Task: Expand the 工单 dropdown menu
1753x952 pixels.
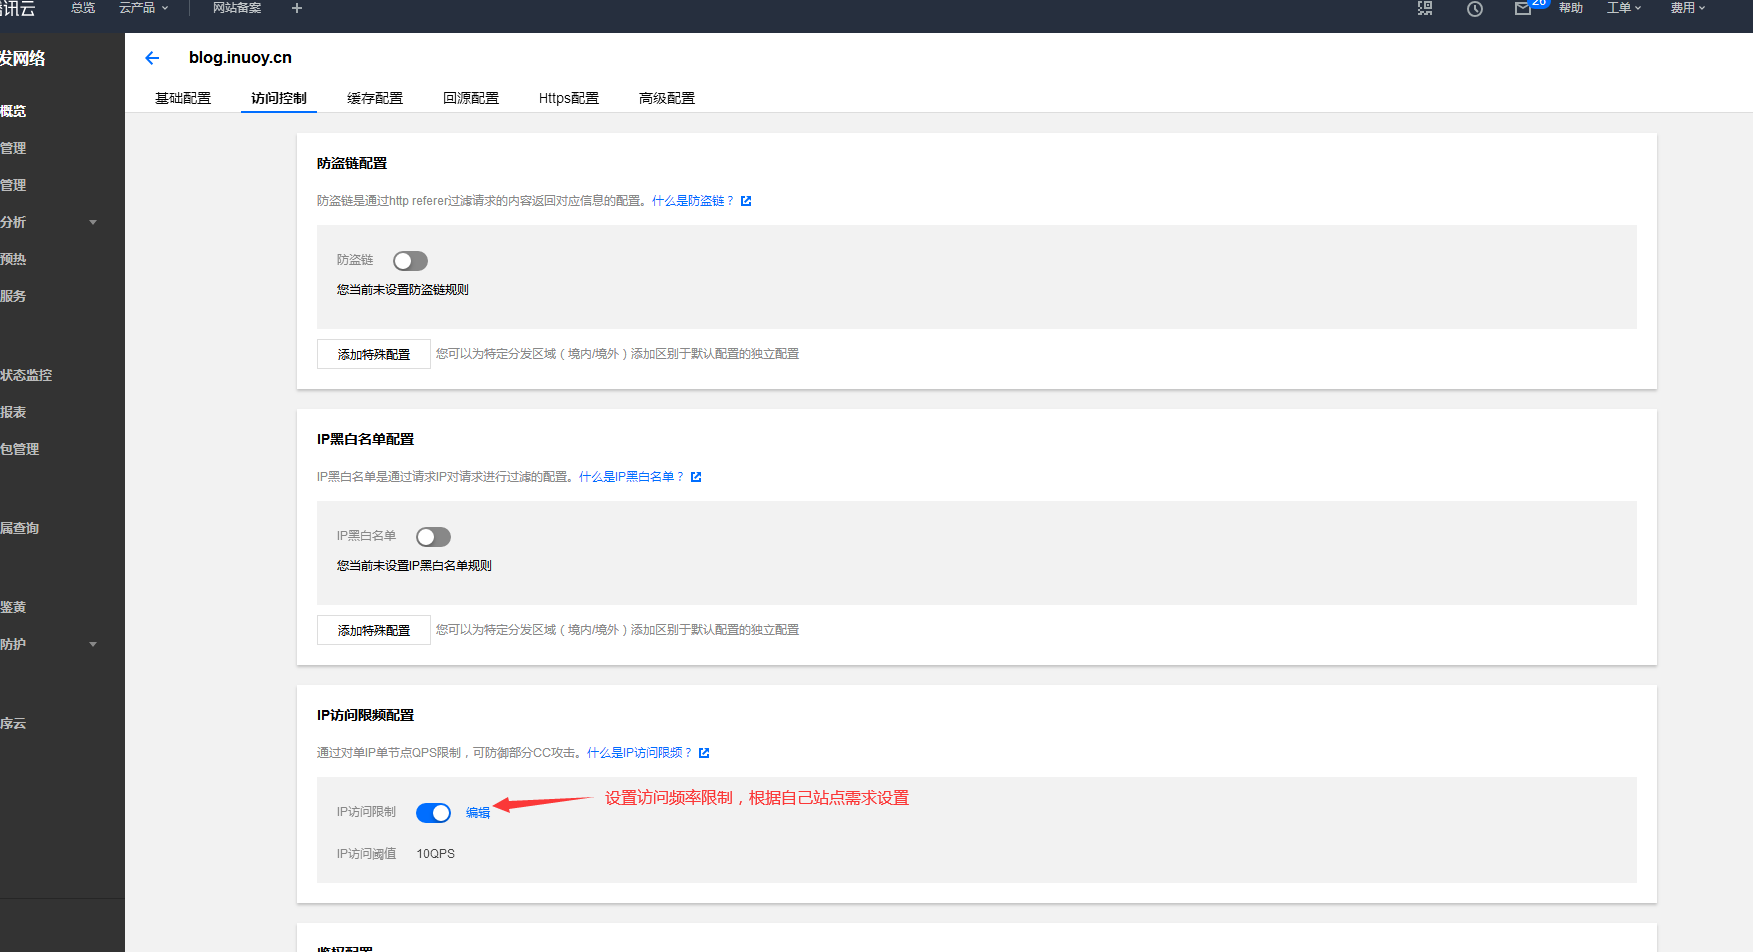Action: [x=1624, y=8]
